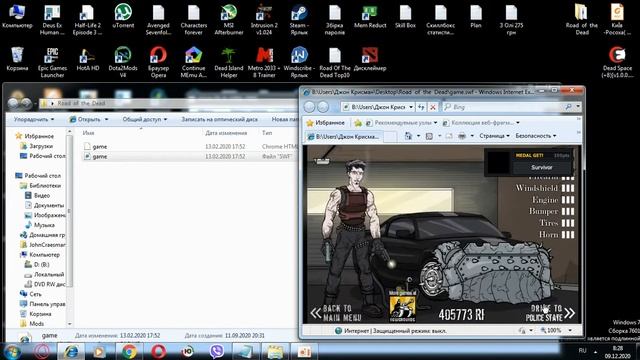
Task: Open the Steam shortcut on the desktop
Action: [299, 20]
